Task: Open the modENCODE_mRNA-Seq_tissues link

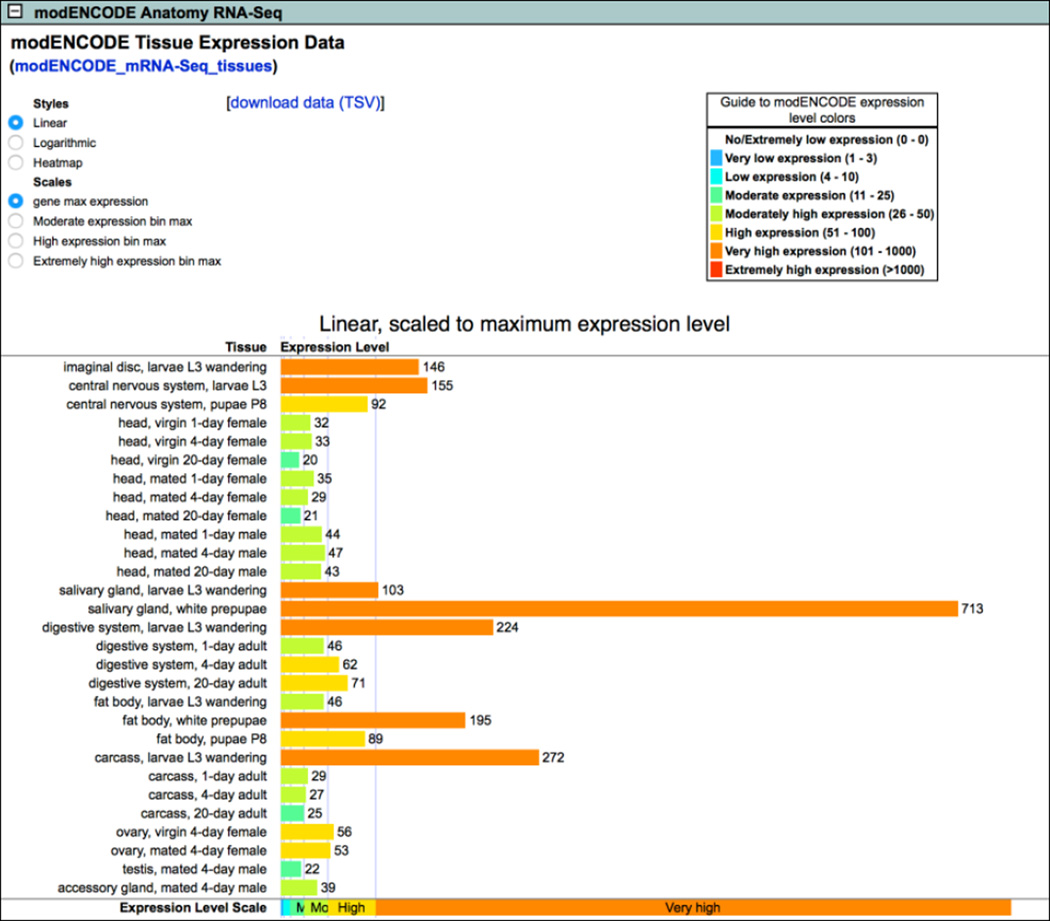Action: [x=143, y=66]
